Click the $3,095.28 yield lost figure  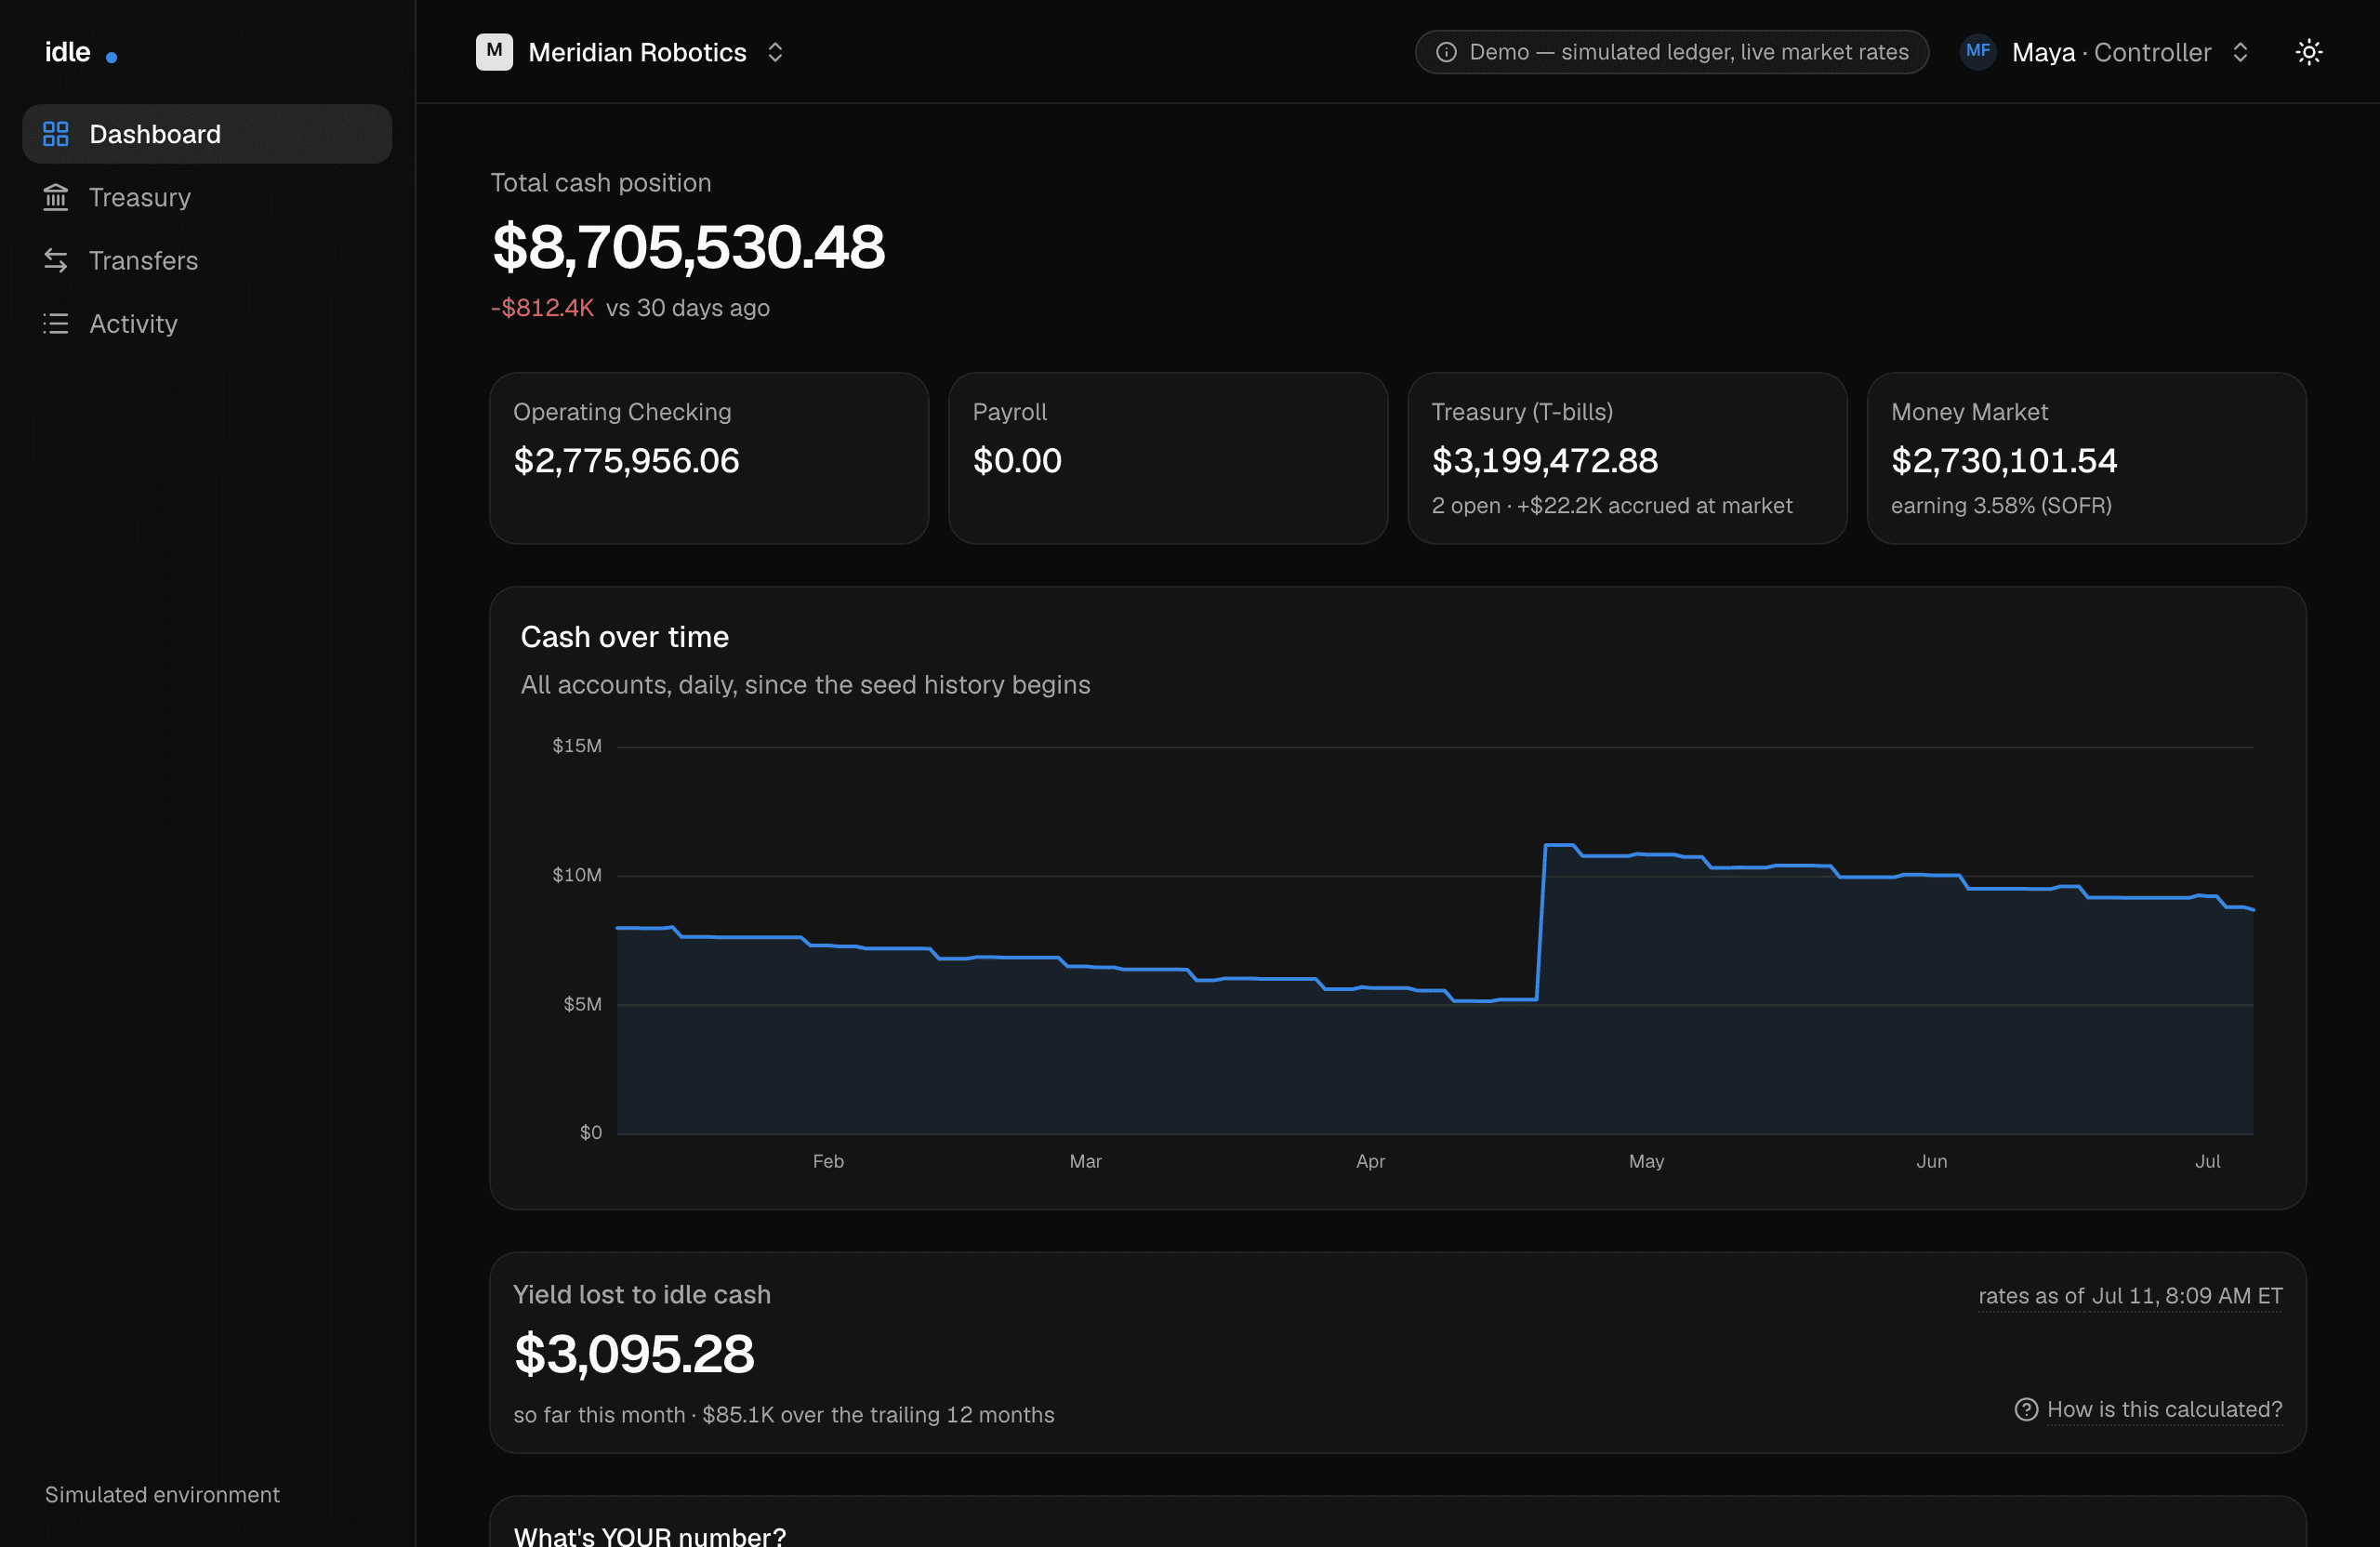click(x=634, y=1354)
